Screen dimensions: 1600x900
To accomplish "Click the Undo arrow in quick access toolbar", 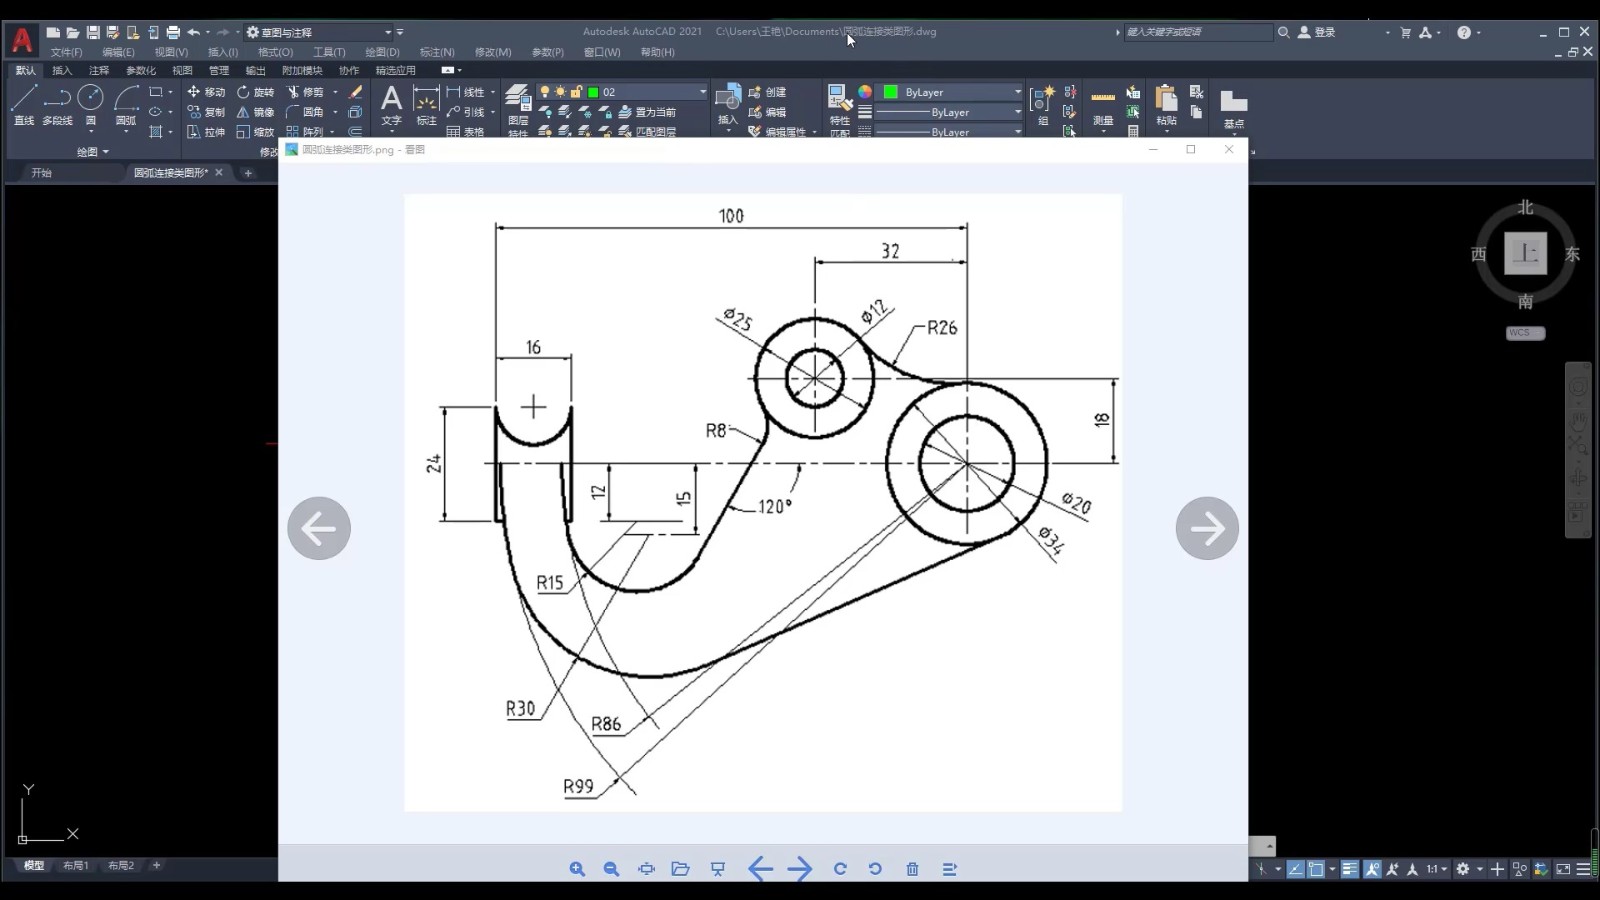I will [x=194, y=32].
